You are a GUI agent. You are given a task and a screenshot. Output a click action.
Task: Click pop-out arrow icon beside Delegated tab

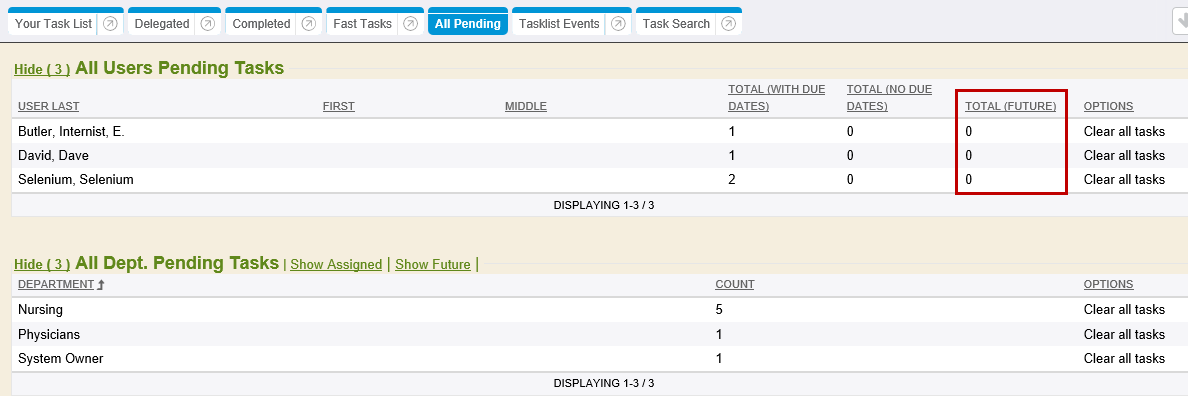point(208,24)
